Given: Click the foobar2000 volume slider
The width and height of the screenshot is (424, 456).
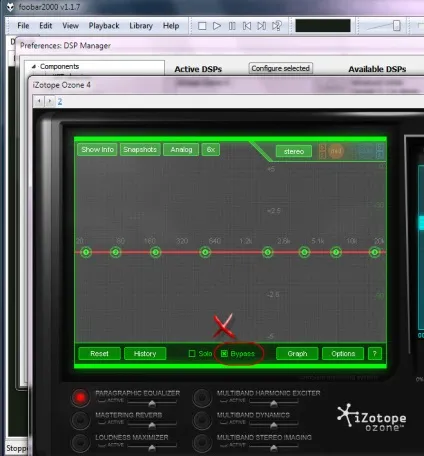Looking at the screenshot, I should (383, 26).
